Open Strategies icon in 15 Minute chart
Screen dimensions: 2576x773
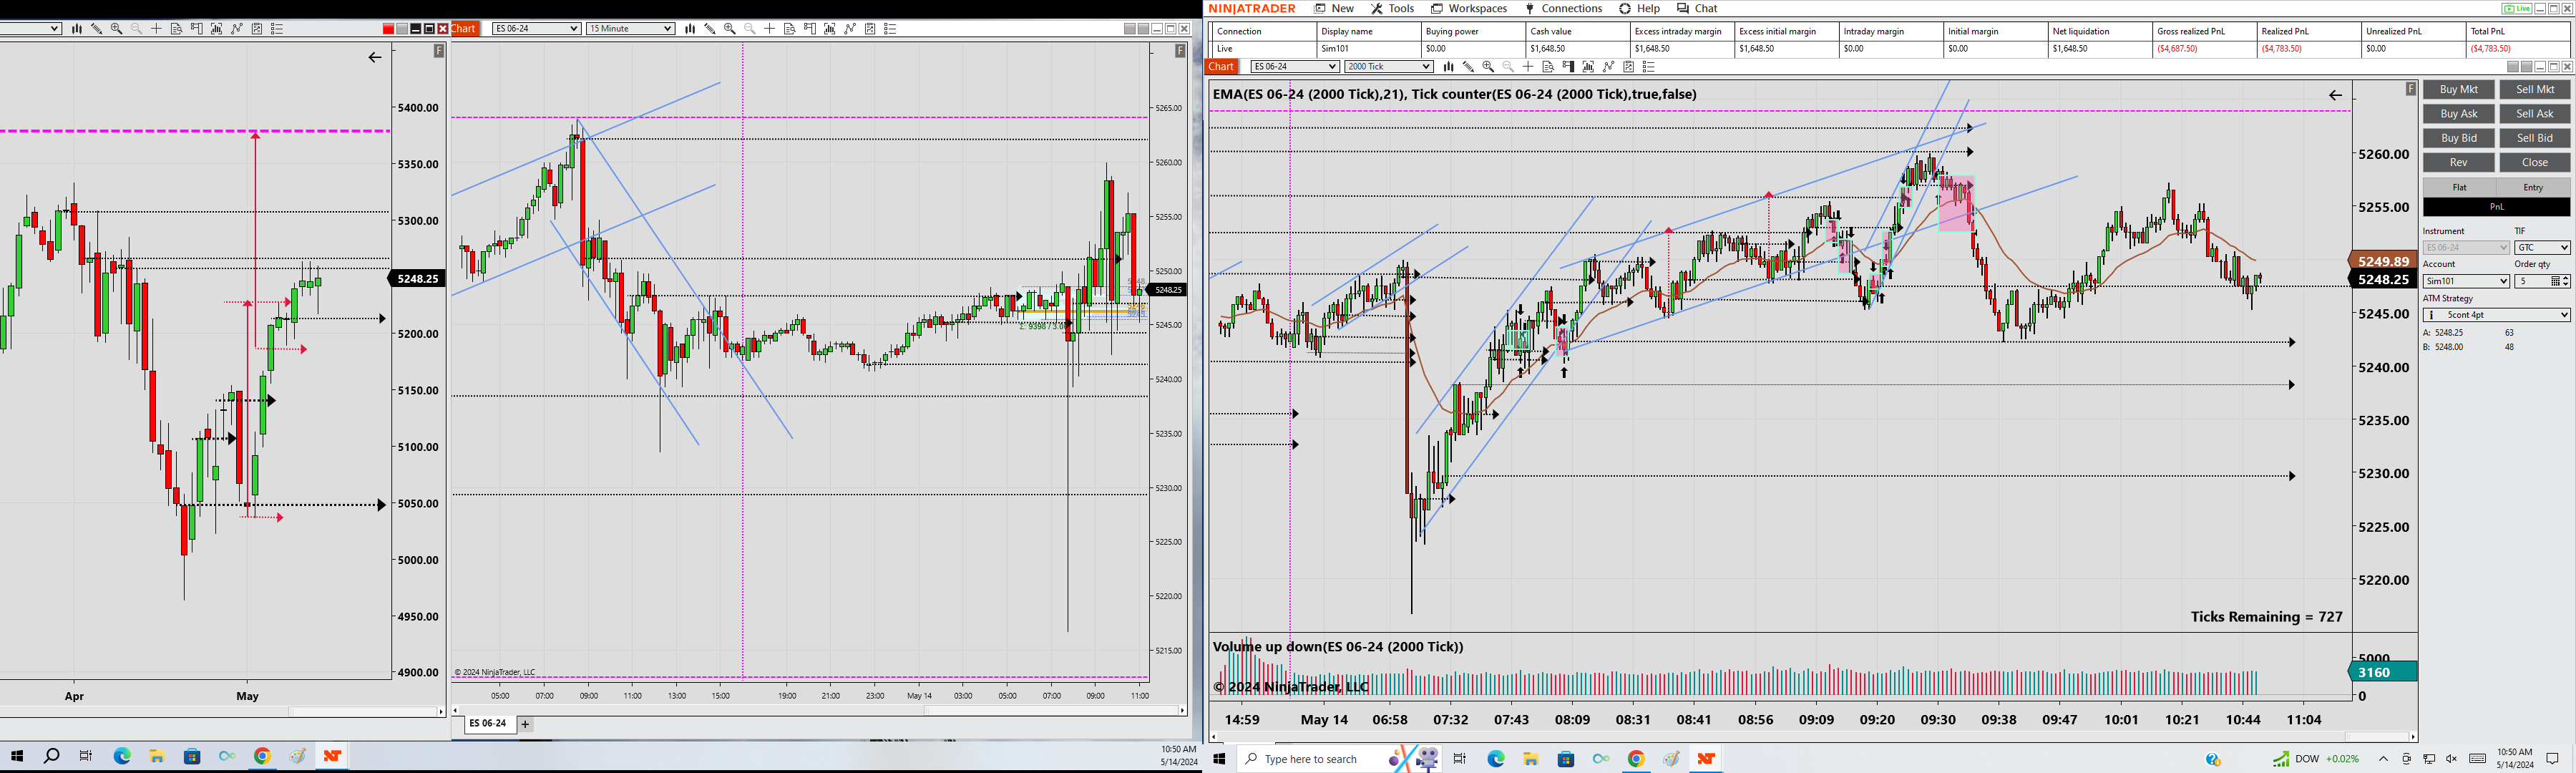870,29
